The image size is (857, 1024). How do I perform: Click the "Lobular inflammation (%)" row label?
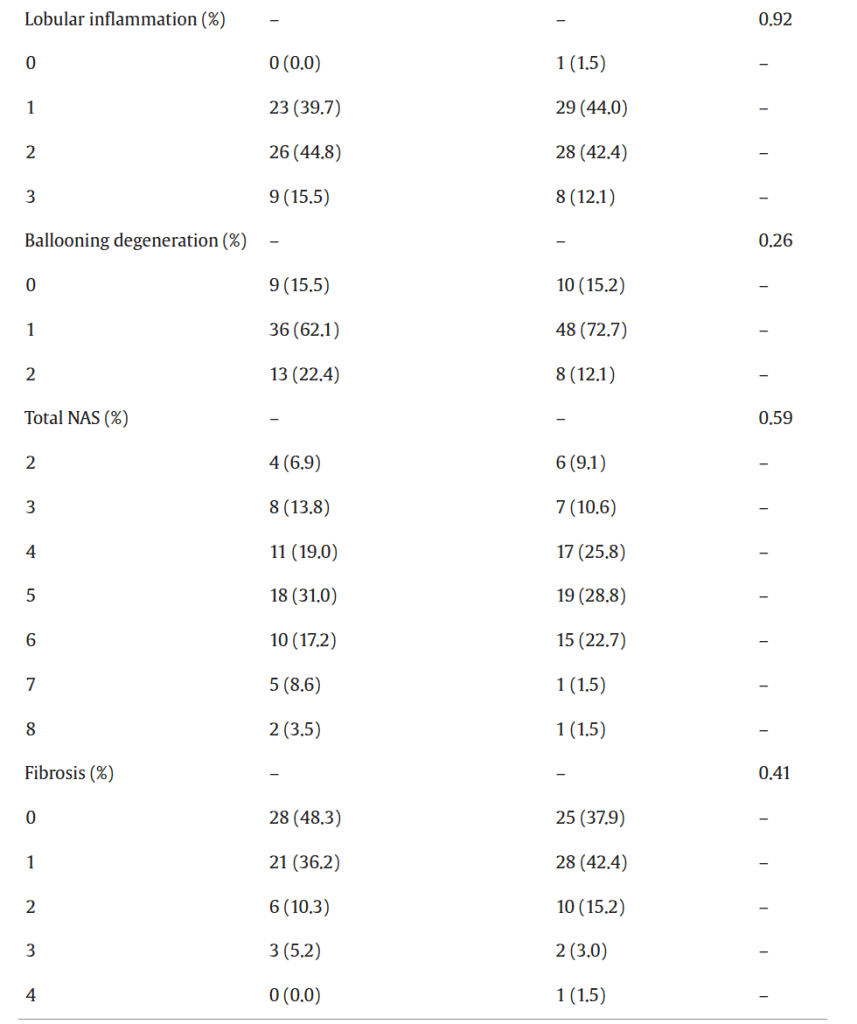coord(125,20)
